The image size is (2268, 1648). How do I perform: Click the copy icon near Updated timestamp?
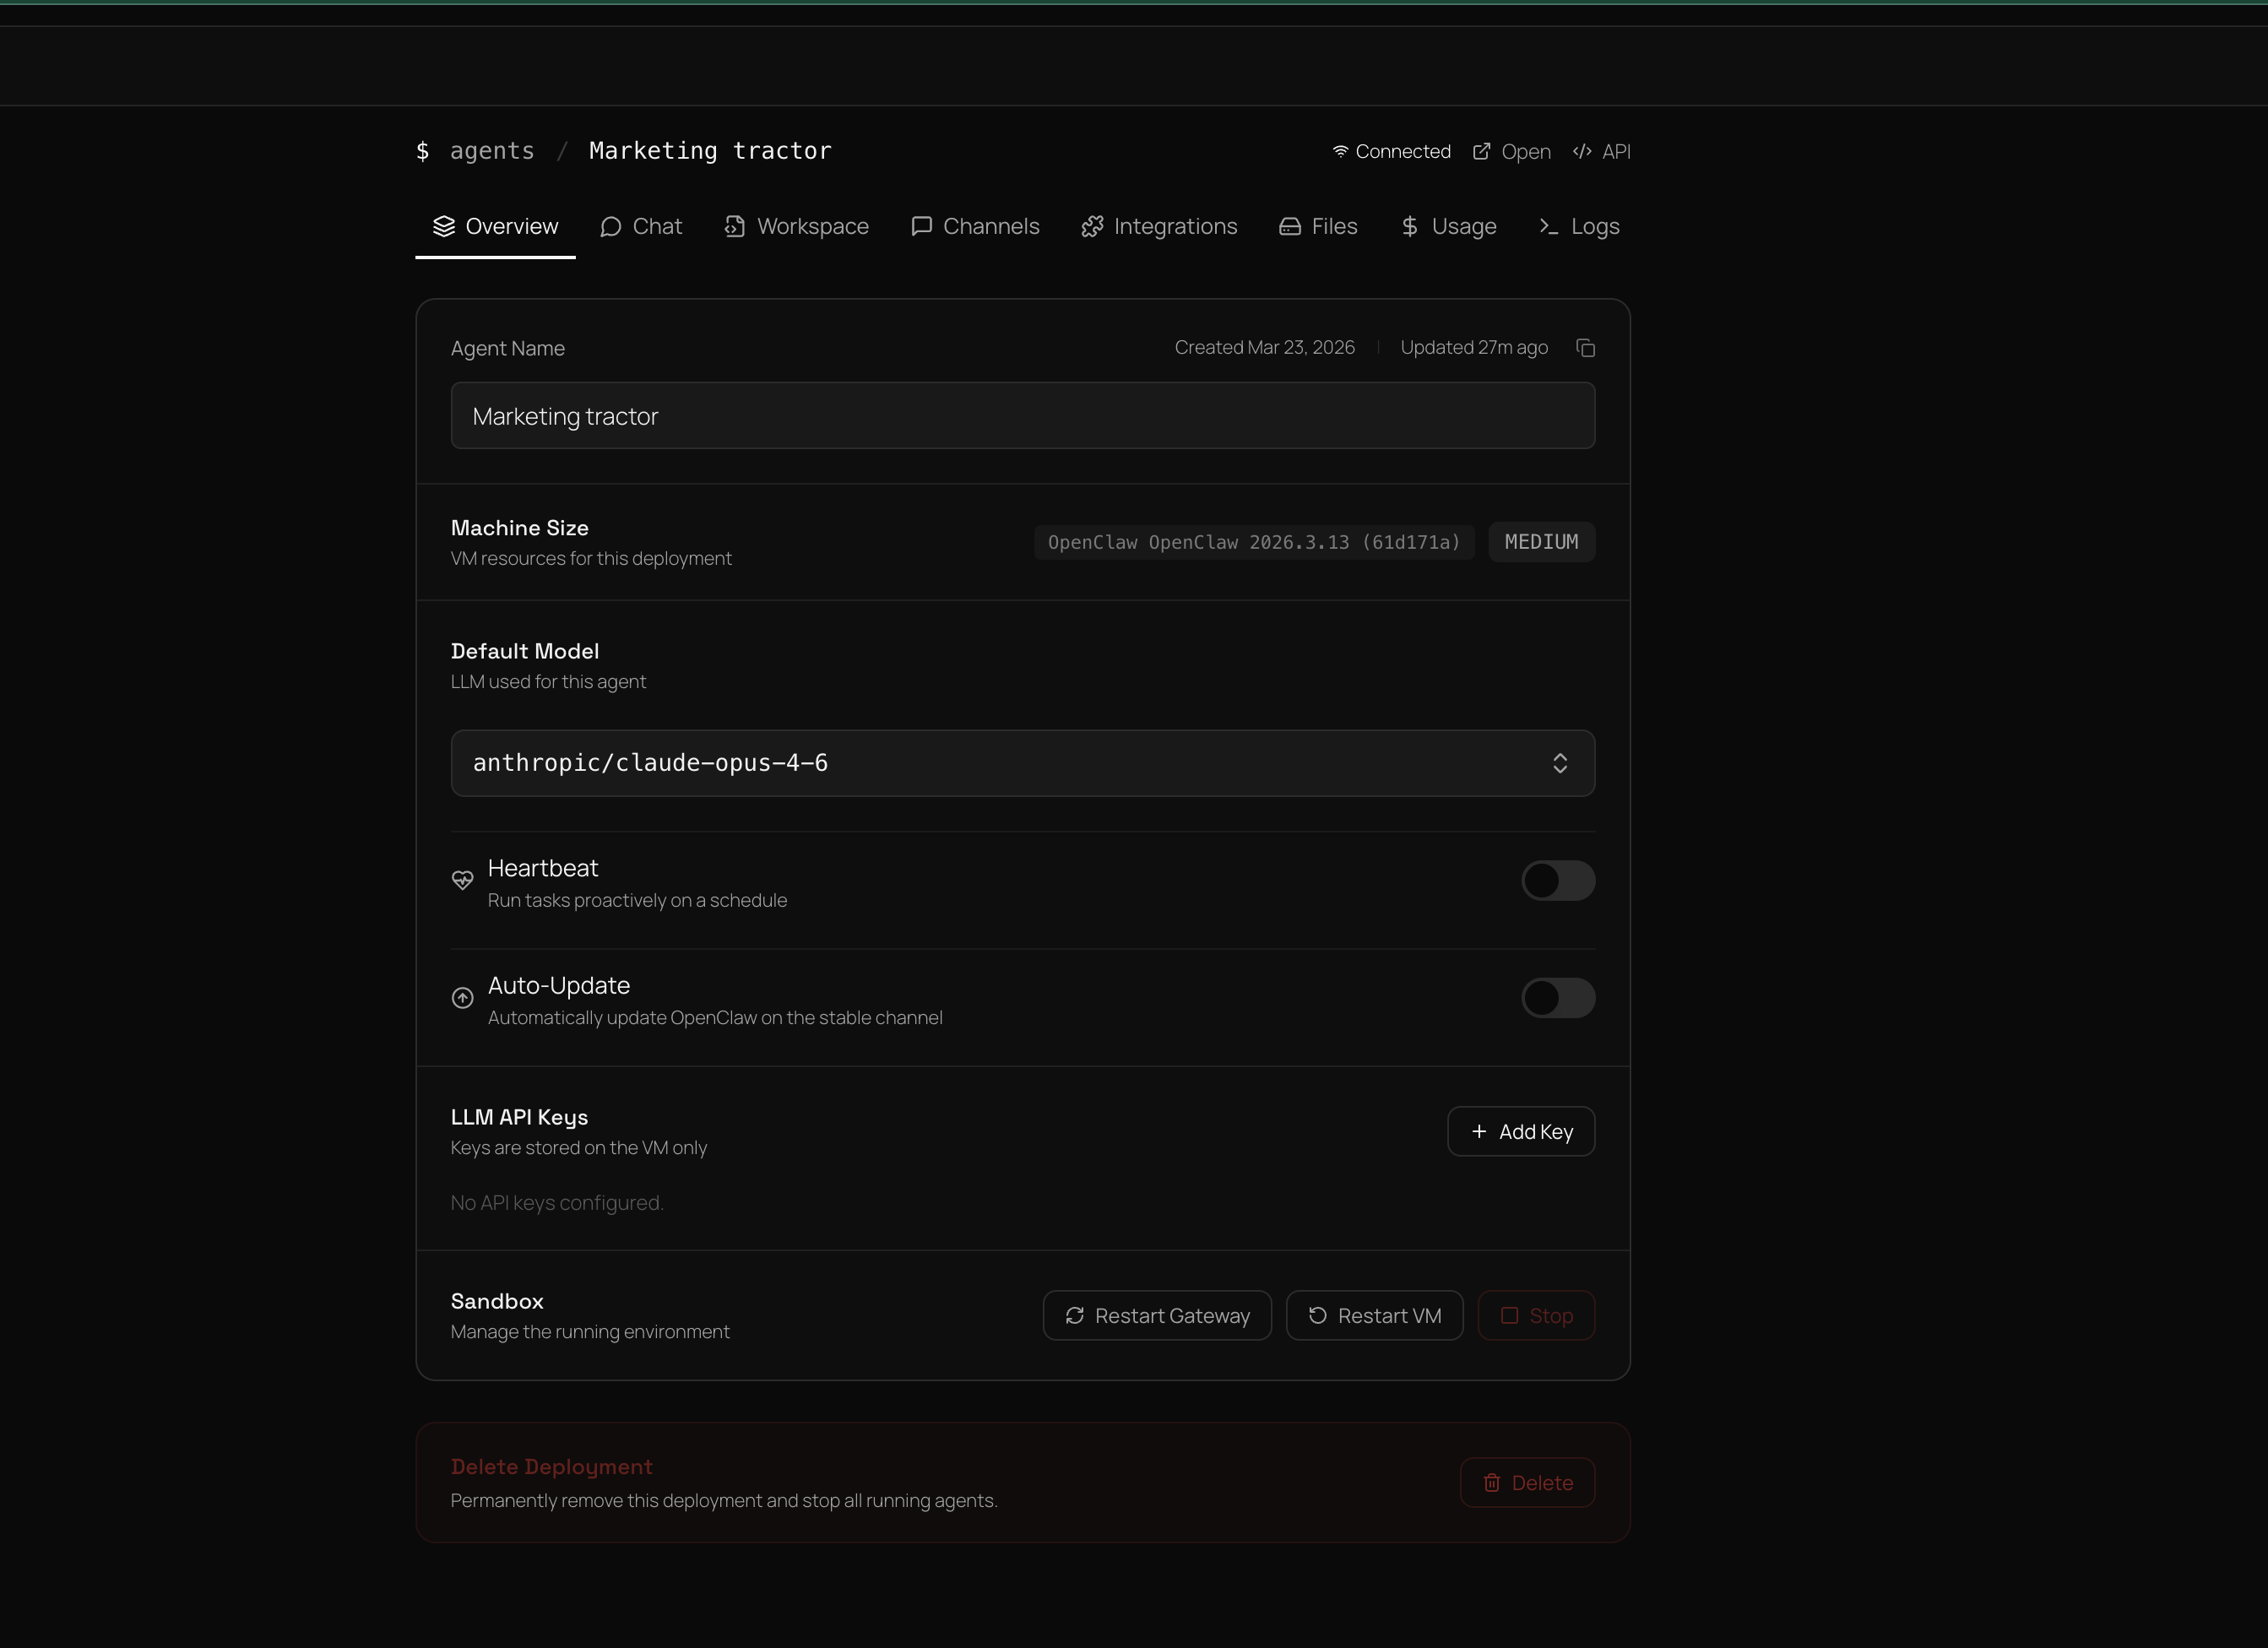coord(1586,347)
